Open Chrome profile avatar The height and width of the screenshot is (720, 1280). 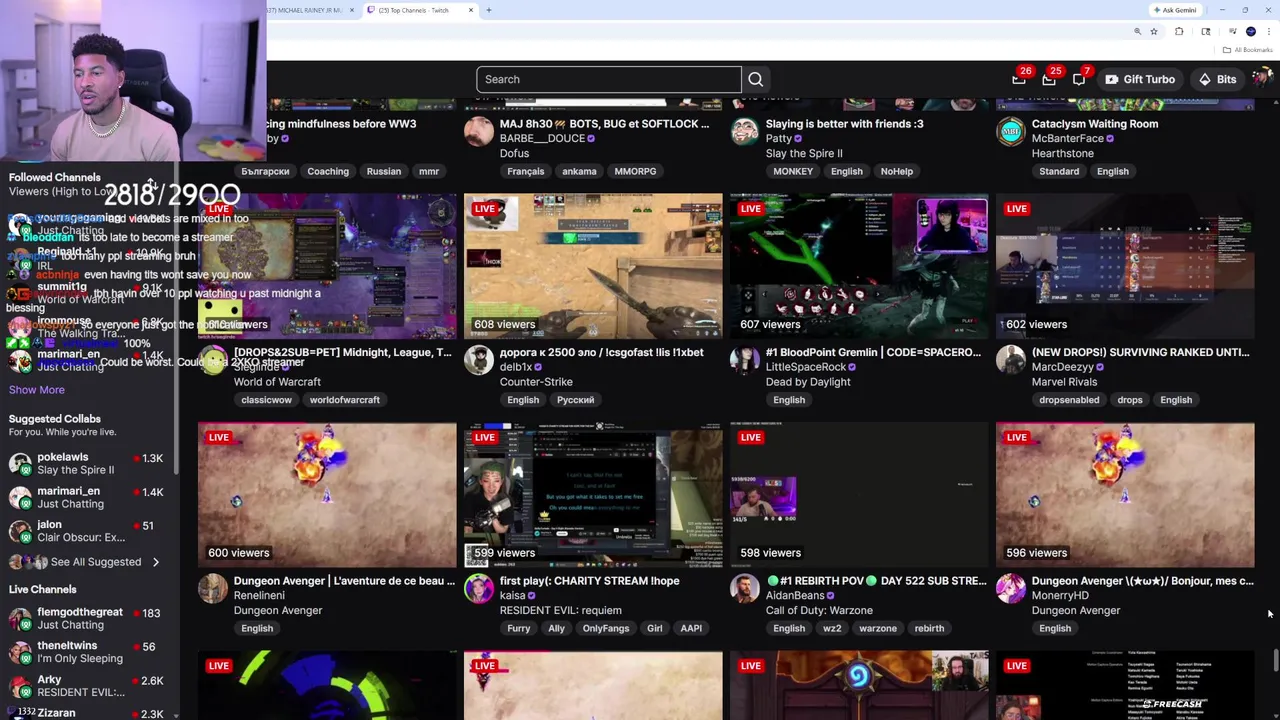[1251, 32]
